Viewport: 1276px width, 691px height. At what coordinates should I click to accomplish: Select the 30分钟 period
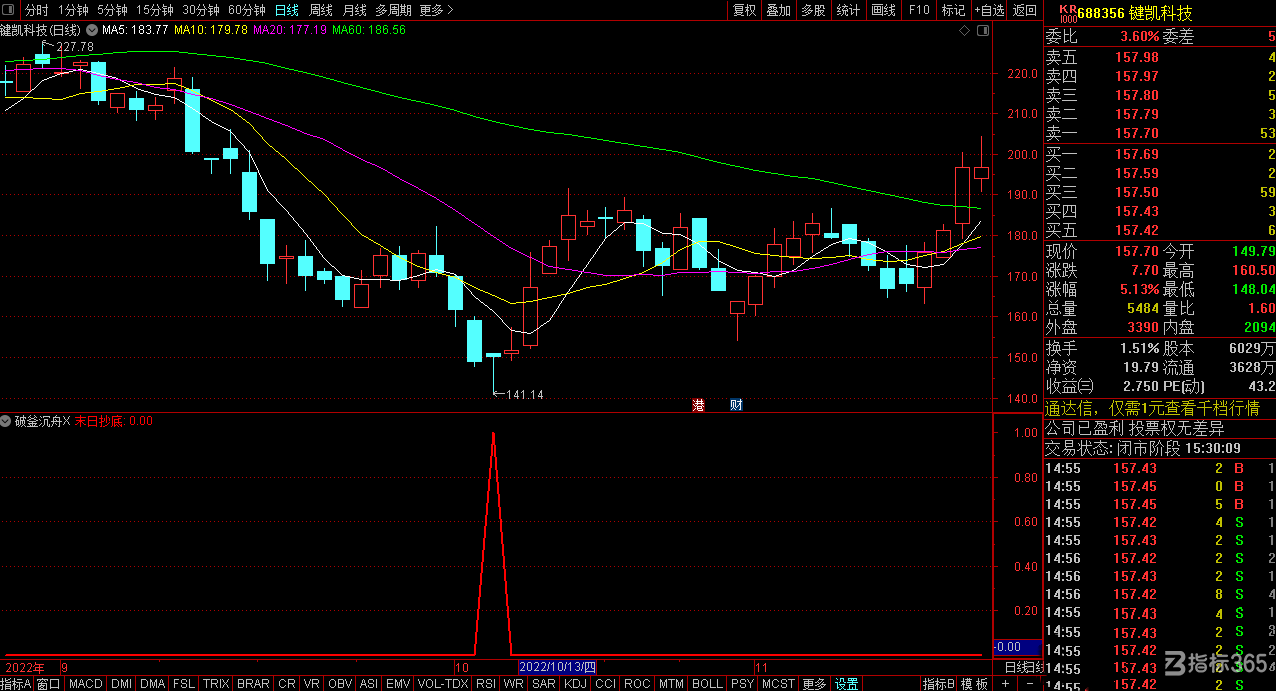200,10
